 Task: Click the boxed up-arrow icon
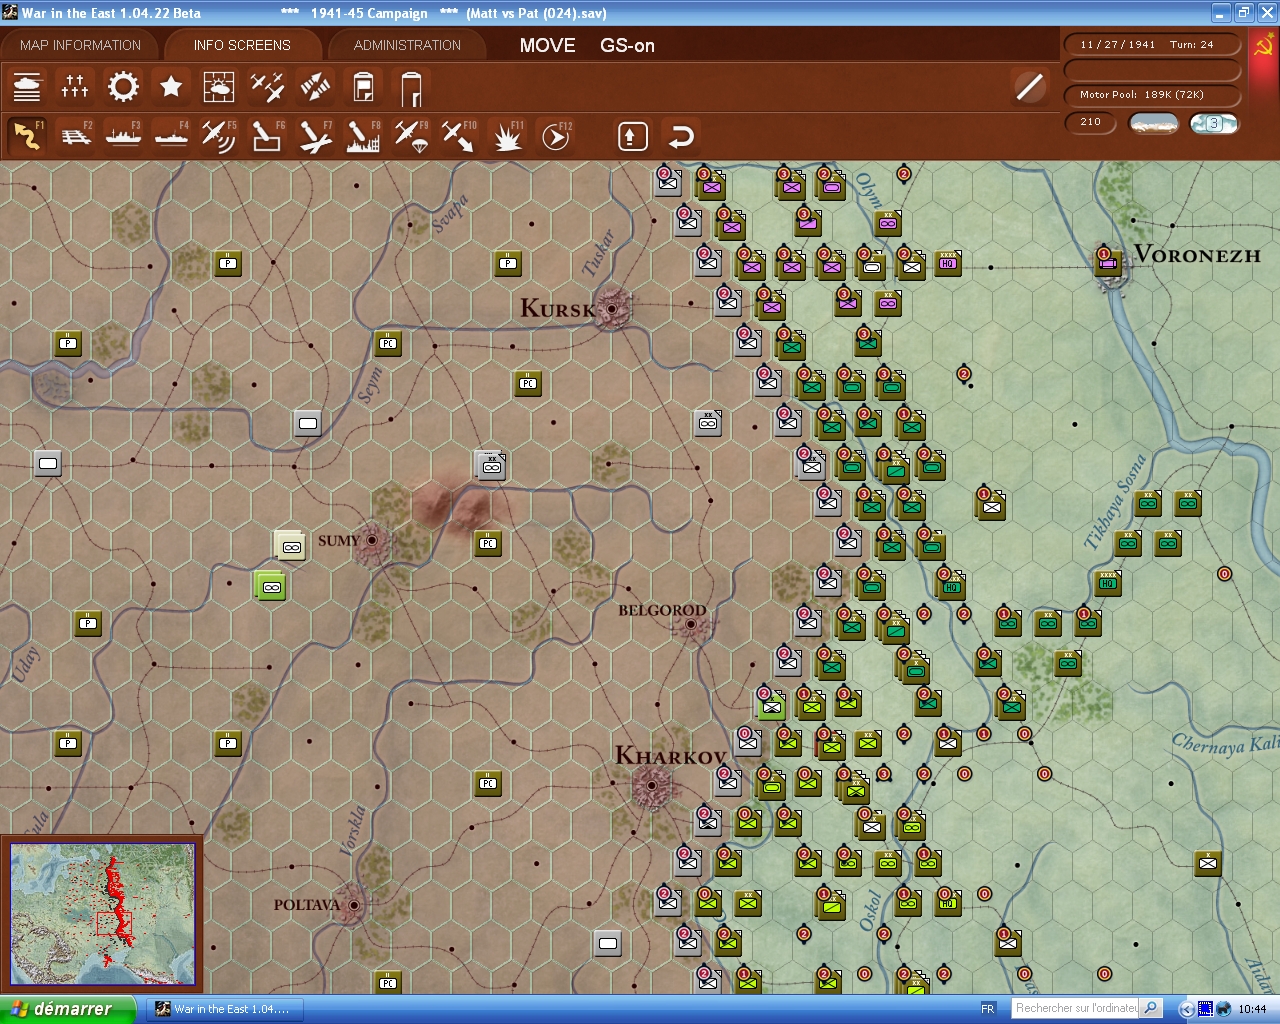coord(632,136)
